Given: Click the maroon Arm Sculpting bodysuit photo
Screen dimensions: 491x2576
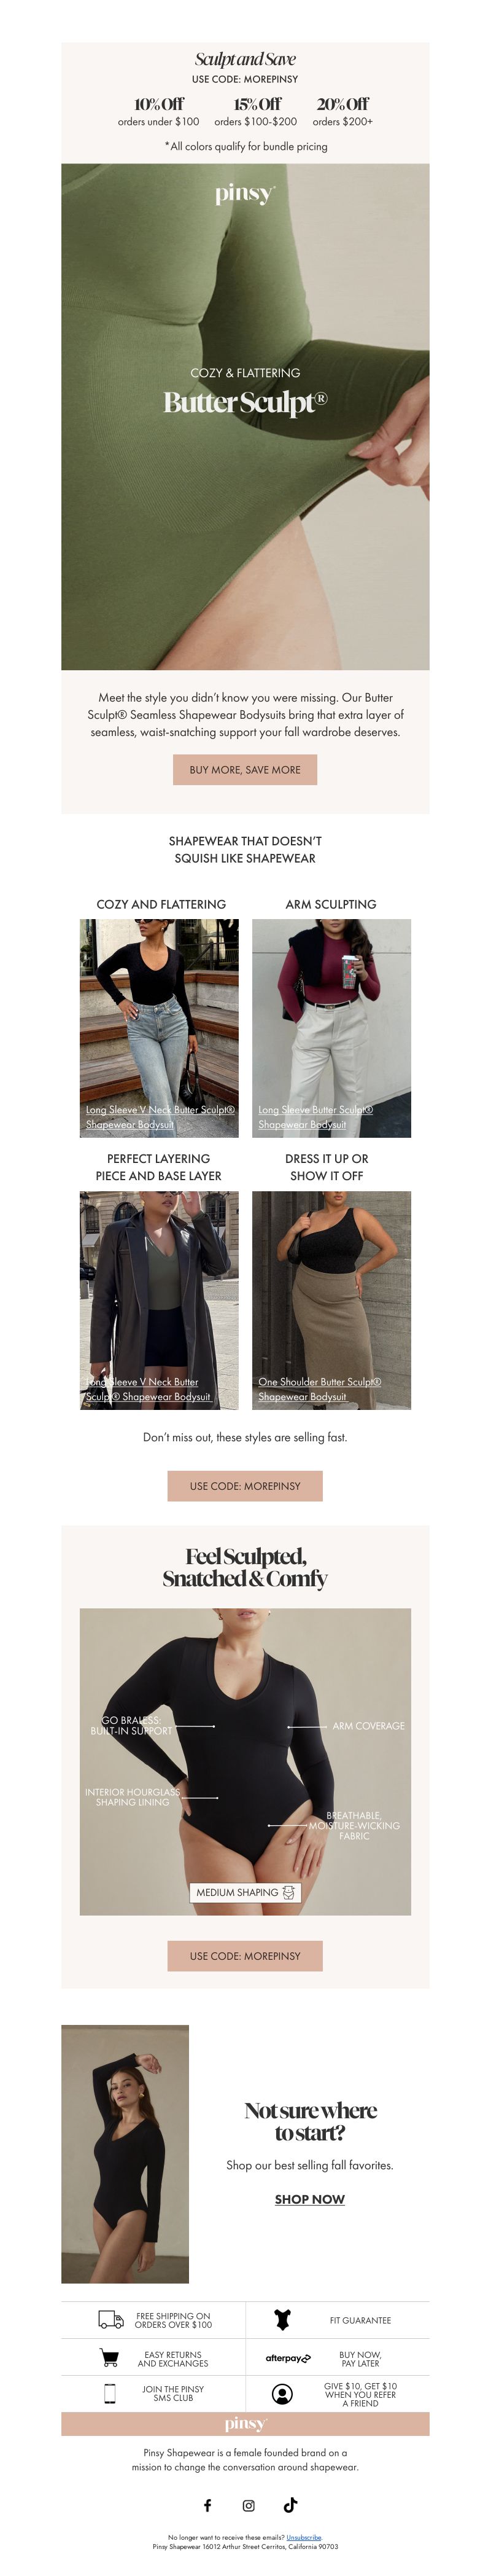Looking at the screenshot, I should pos(331,1028).
